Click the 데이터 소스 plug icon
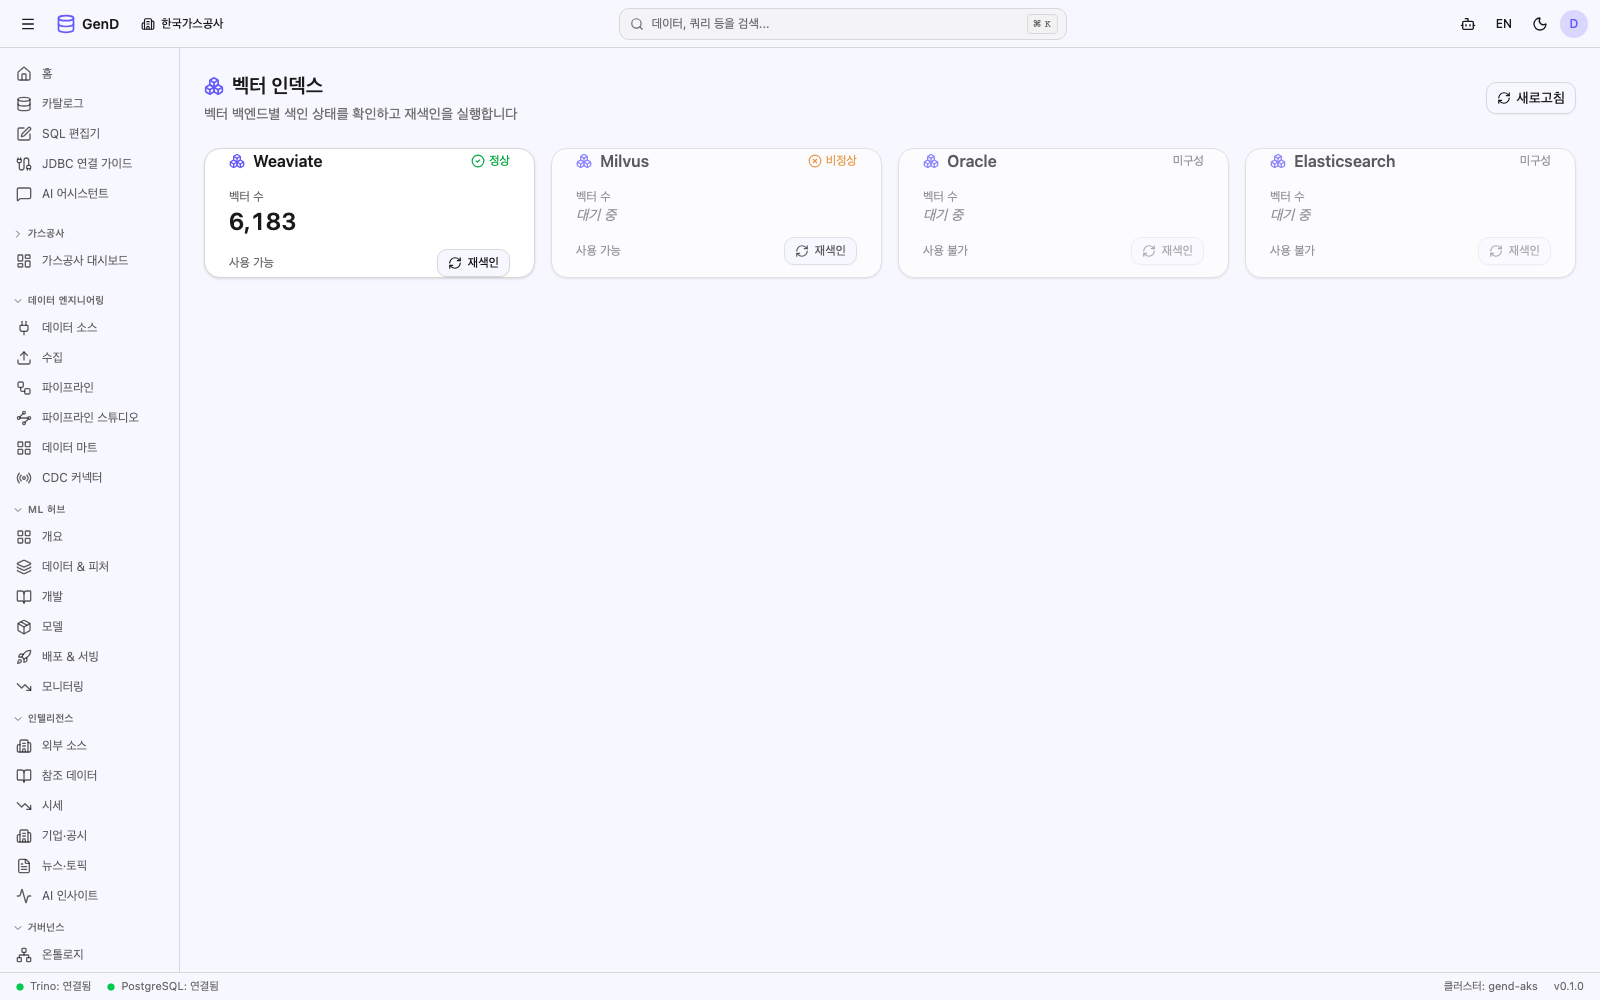This screenshot has width=1600, height=1000. click(x=24, y=328)
